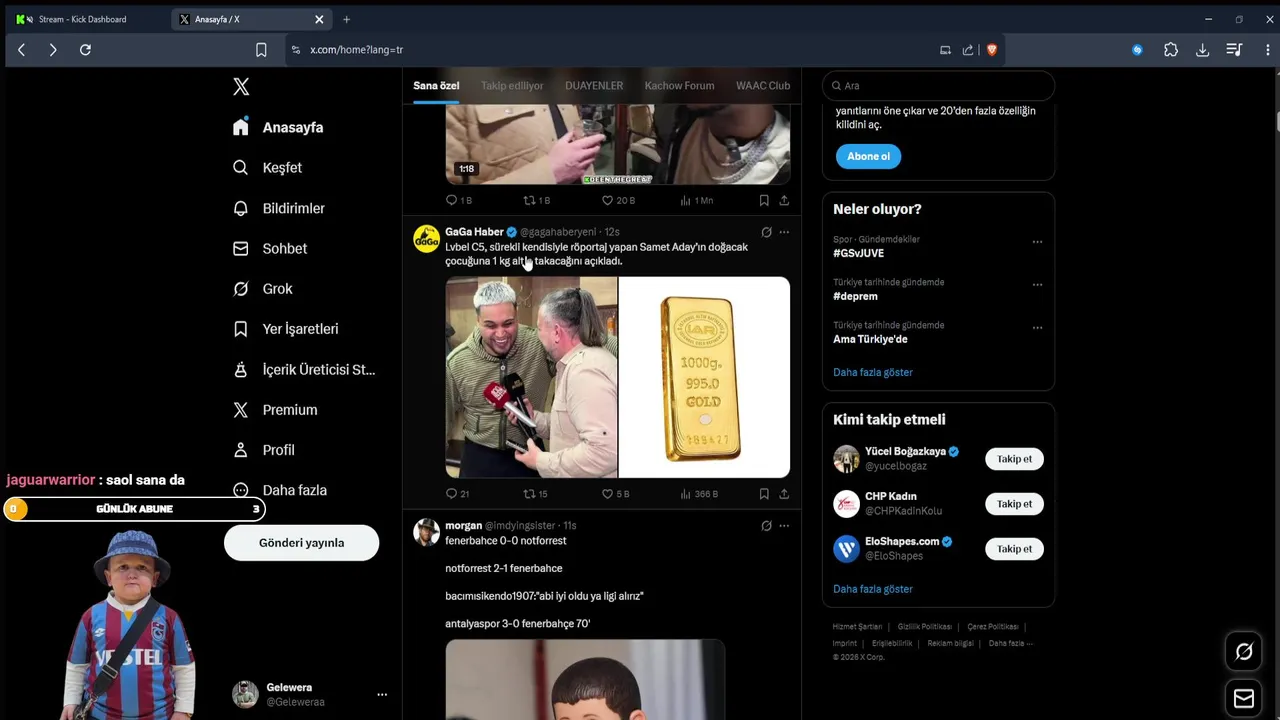This screenshot has height=720, width=1280.
Task: Reply to GaGa Haber post
Action: click(457, 494)
